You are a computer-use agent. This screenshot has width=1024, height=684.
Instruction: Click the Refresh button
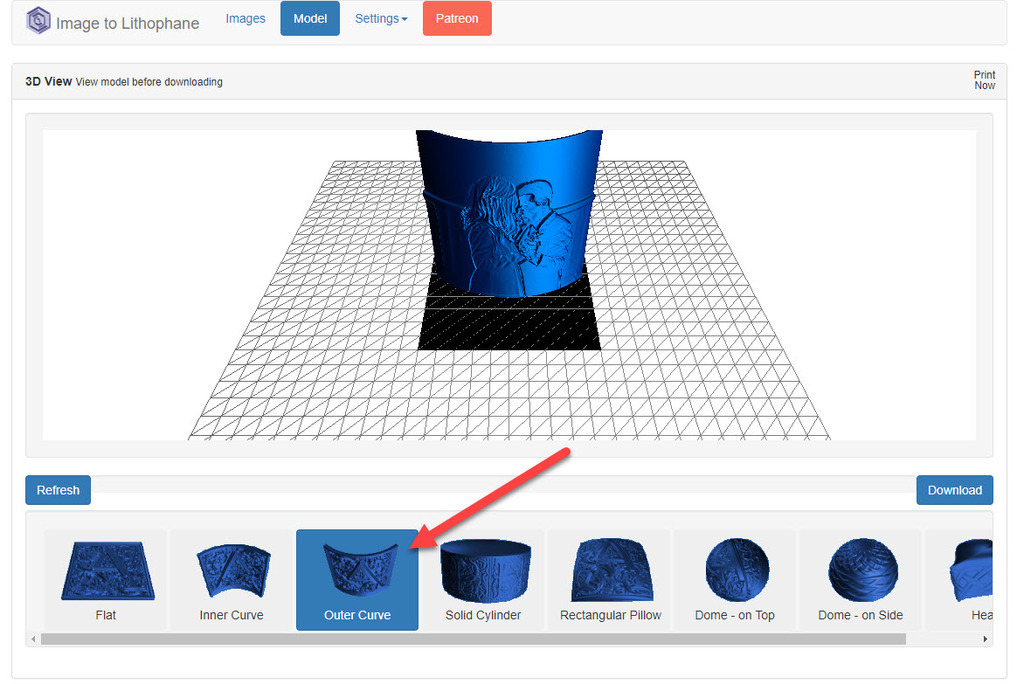coord(58,490)
